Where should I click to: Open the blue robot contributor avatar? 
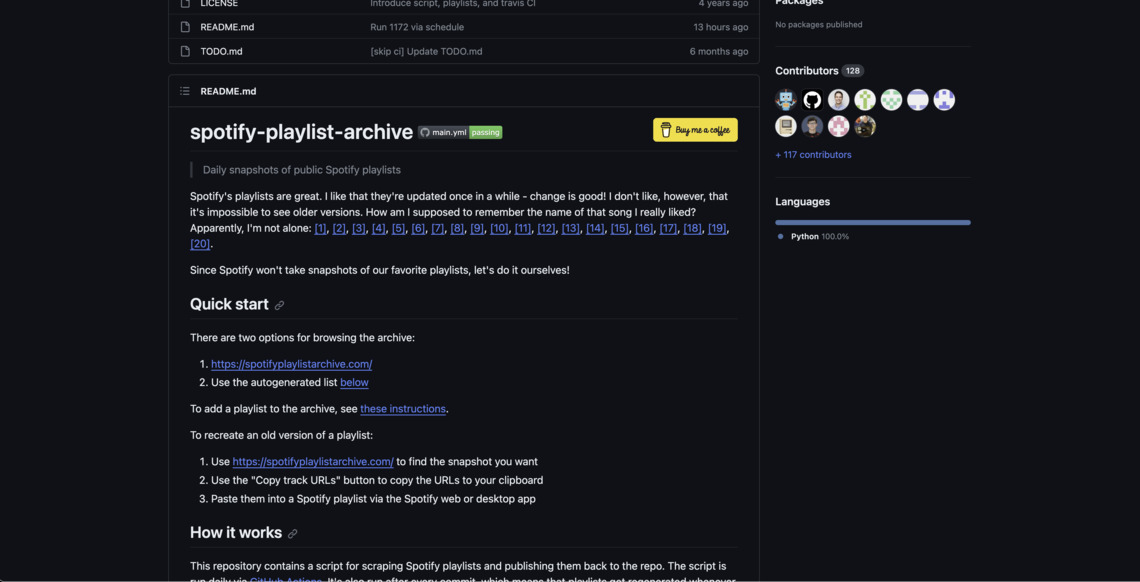[x=786, y=100]
